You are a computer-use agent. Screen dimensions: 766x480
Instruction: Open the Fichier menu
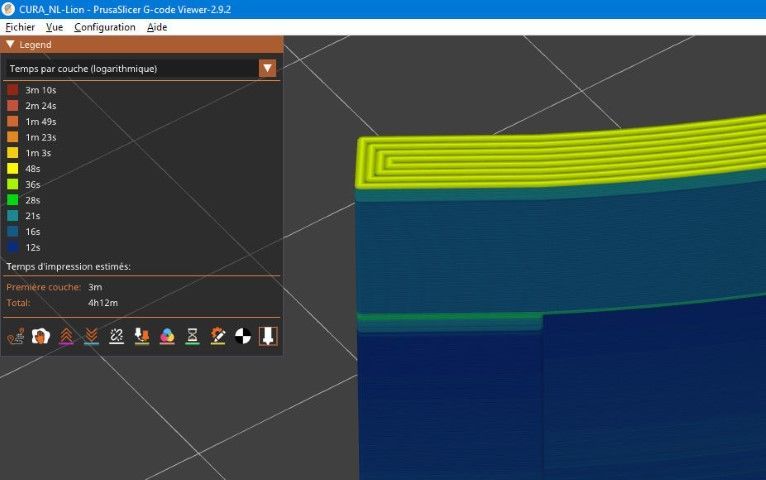tap(20, 27)
